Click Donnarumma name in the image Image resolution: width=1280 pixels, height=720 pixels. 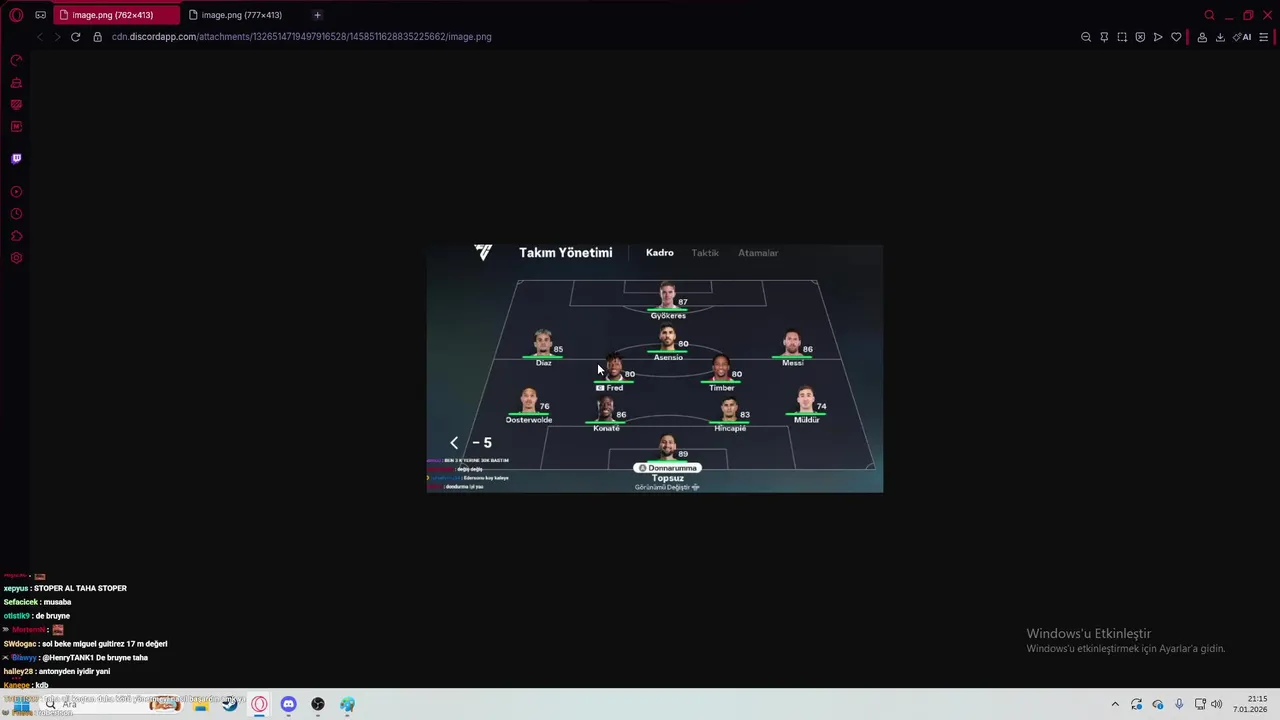668,468
